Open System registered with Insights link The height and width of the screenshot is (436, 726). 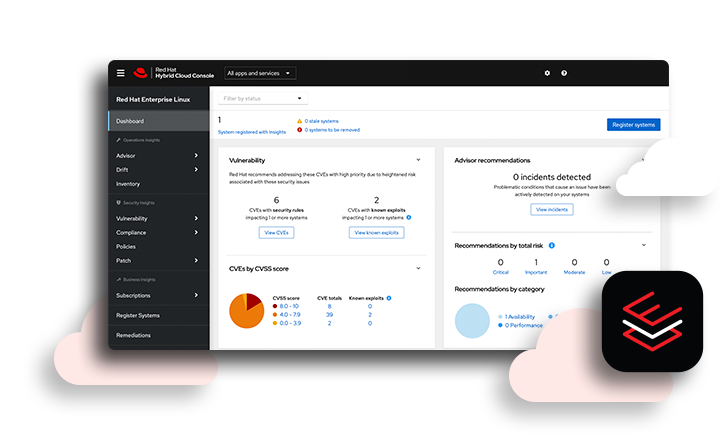252,132
